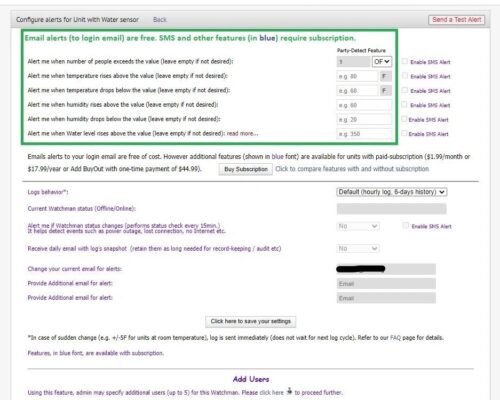Focus the temperature rises above value field

click(x=357, y=76)
